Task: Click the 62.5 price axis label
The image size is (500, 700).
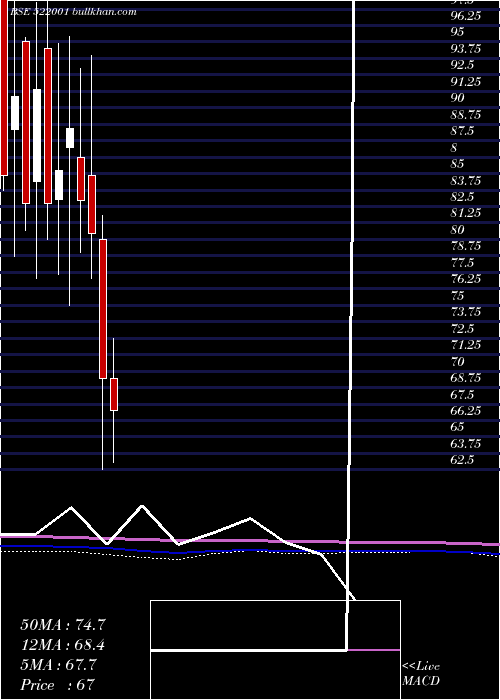Action: point(462,461)
